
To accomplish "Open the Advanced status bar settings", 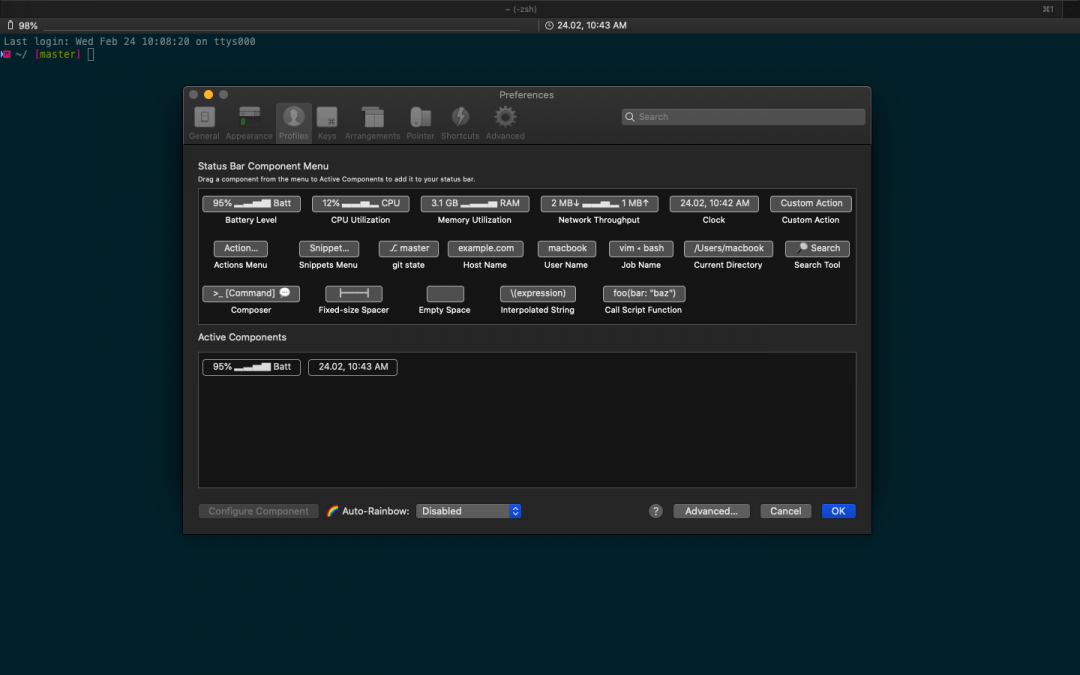I will click(x=711, y=511).
